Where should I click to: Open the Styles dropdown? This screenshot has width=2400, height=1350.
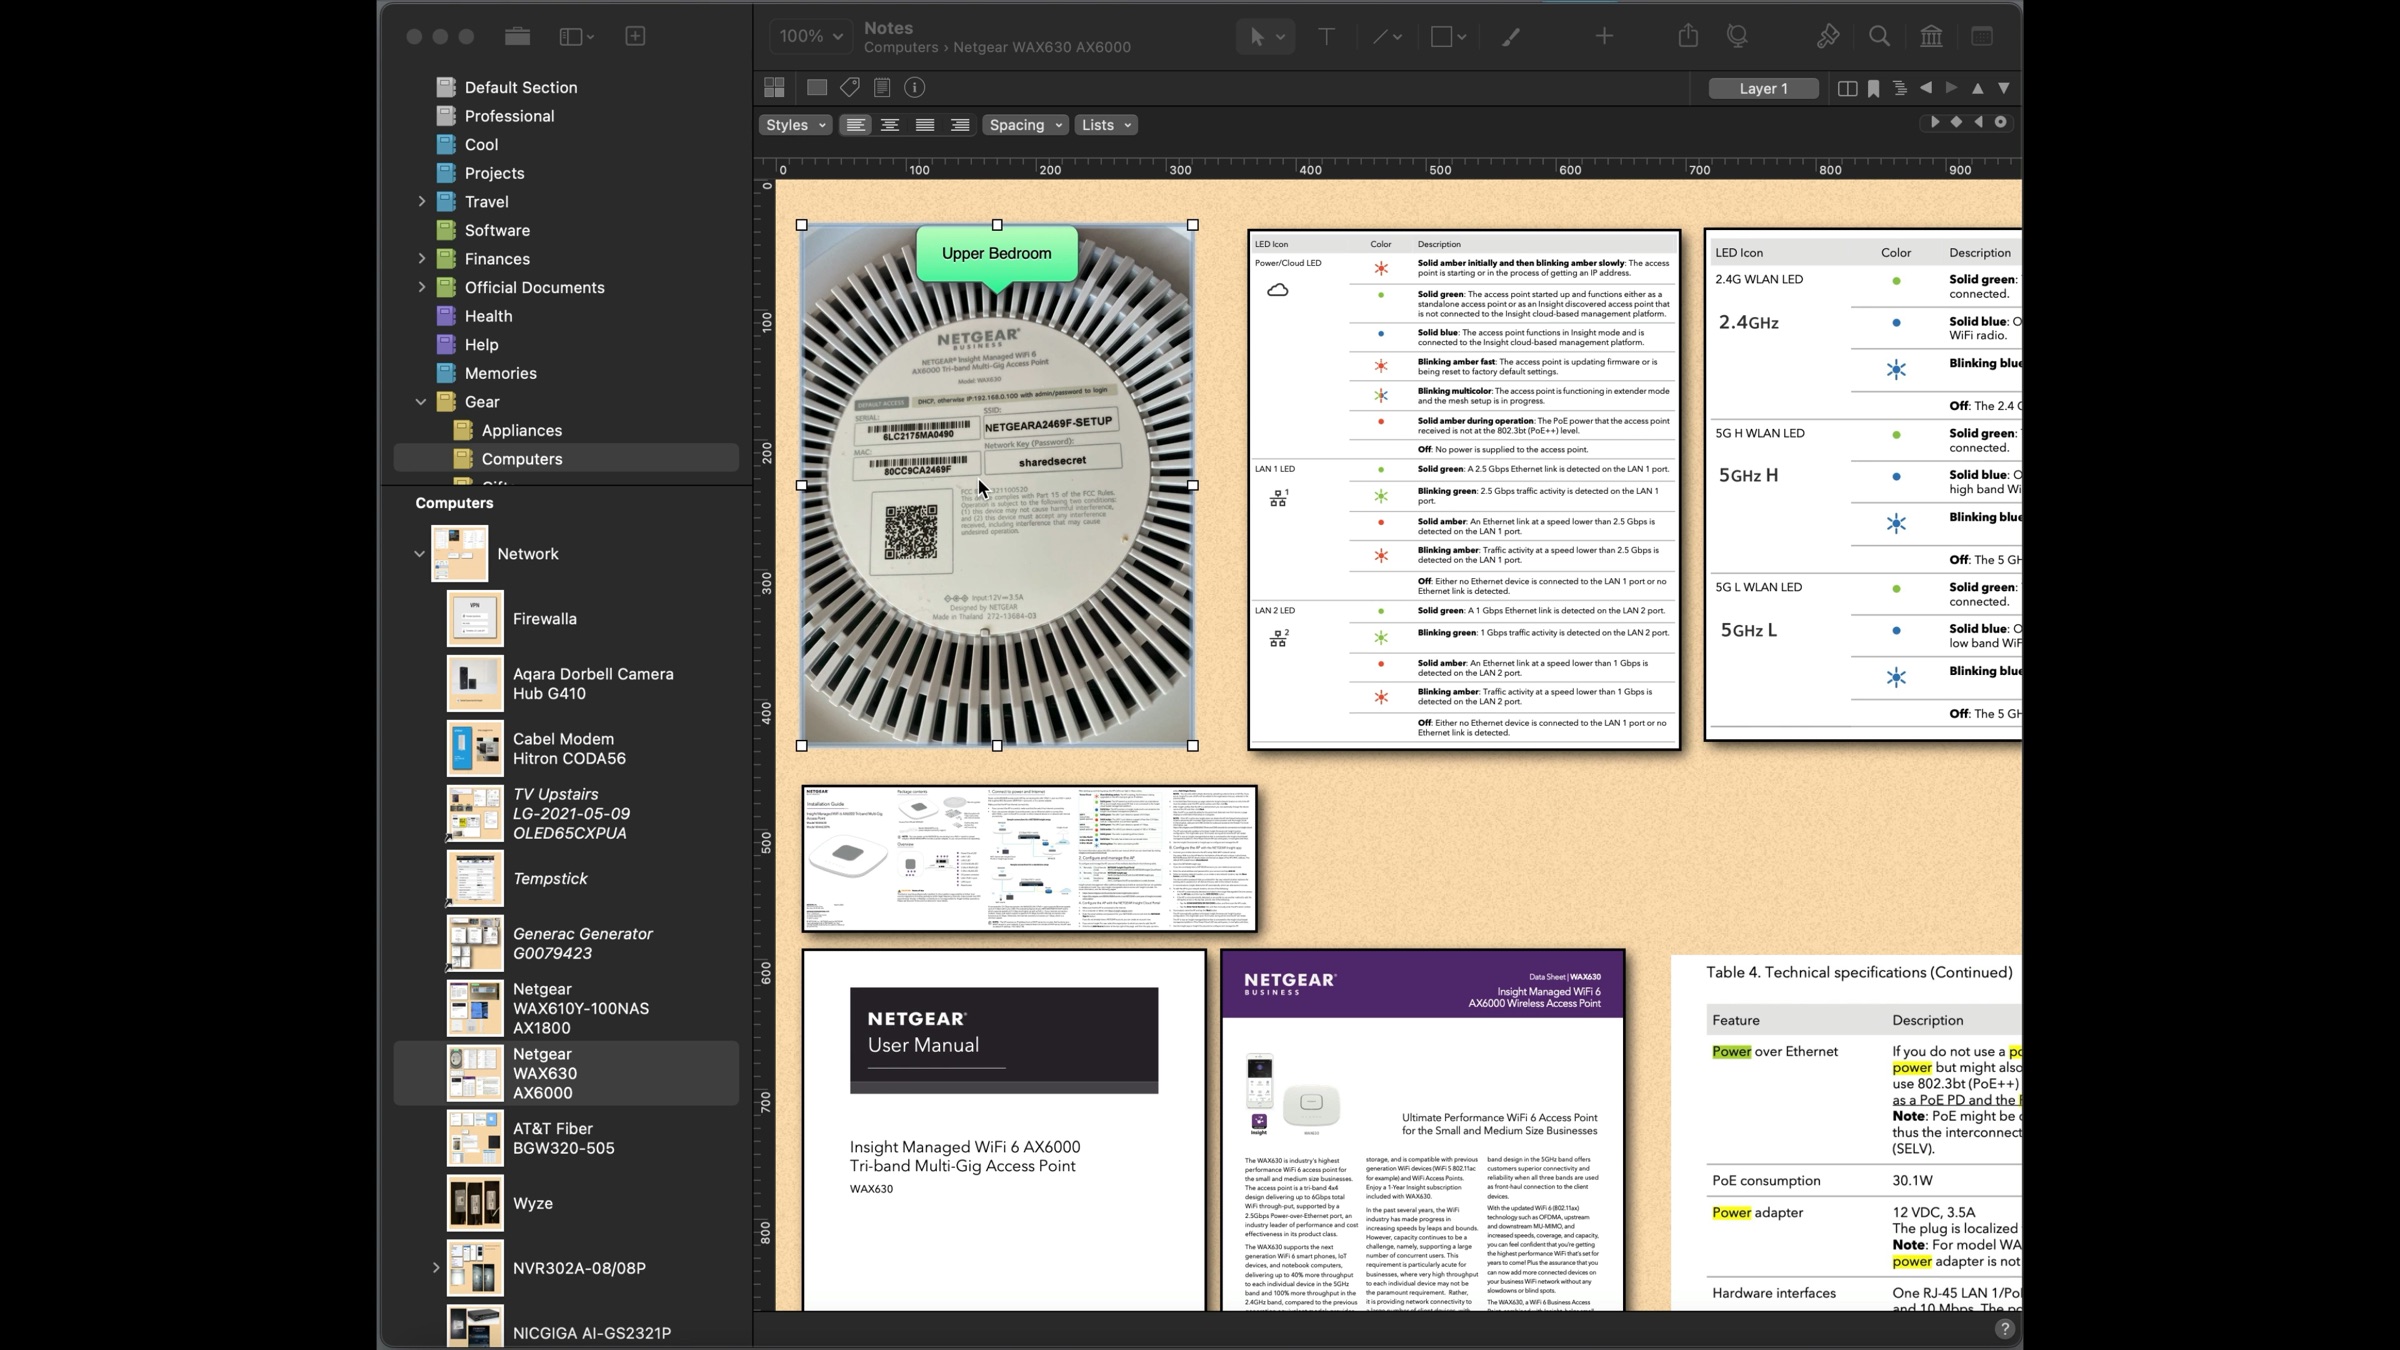796,125
